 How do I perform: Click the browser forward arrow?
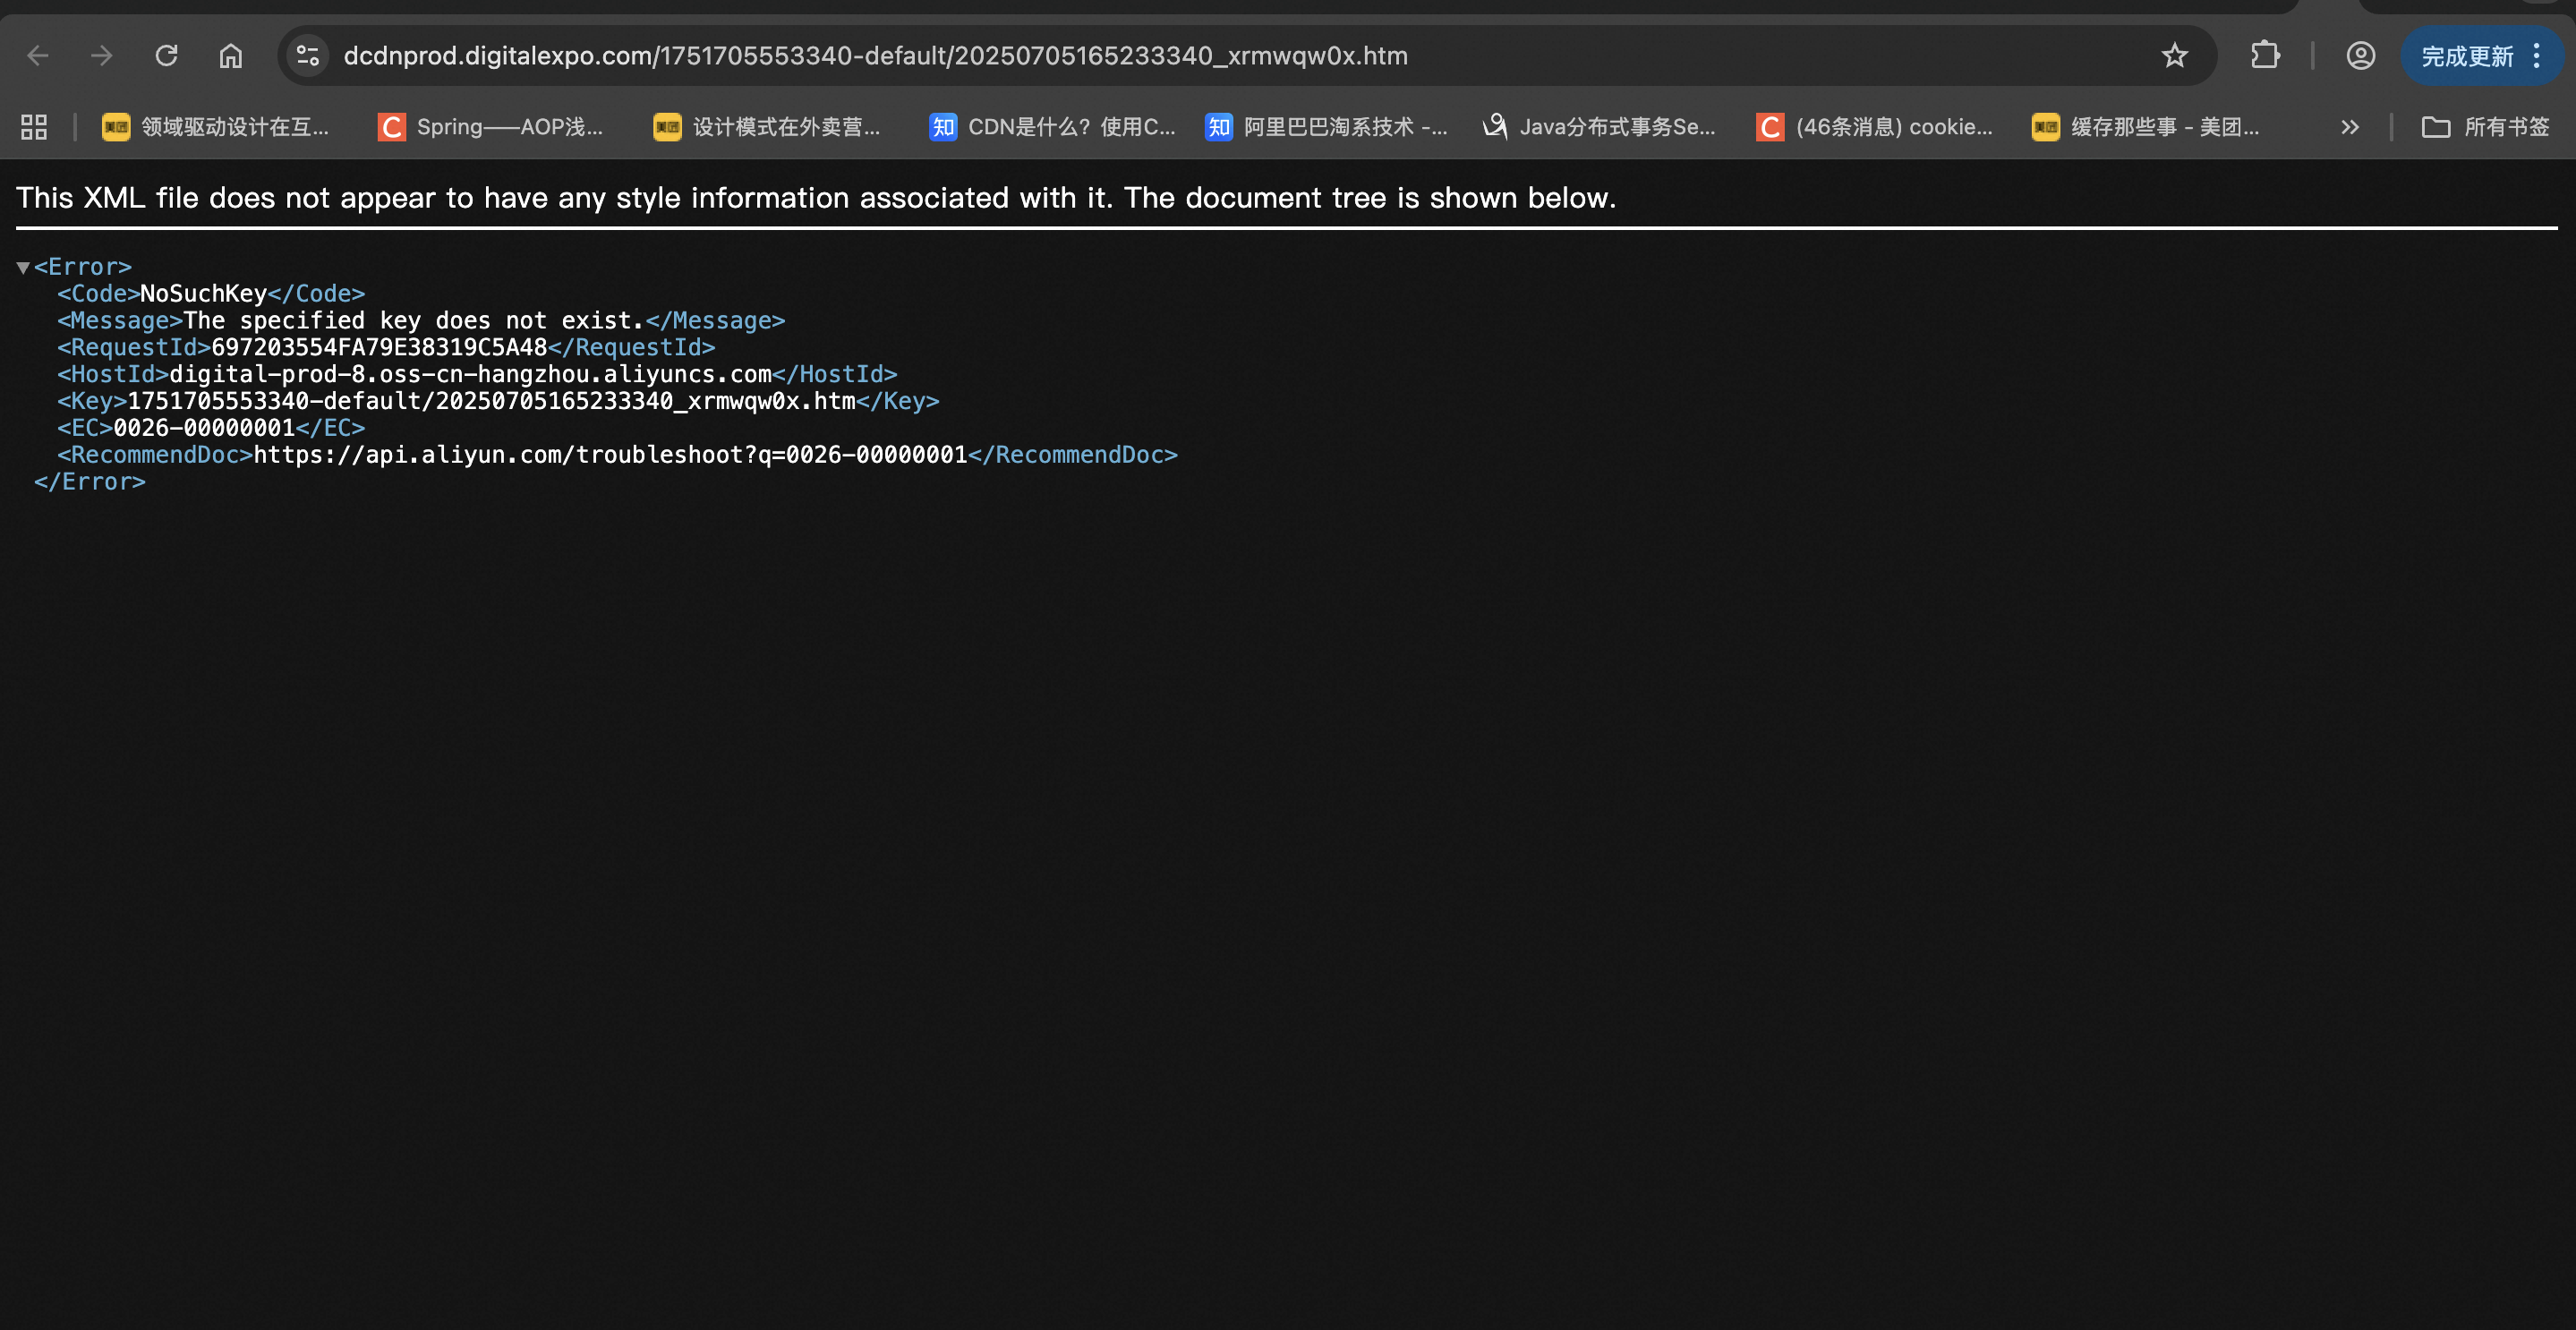point(102,56)
